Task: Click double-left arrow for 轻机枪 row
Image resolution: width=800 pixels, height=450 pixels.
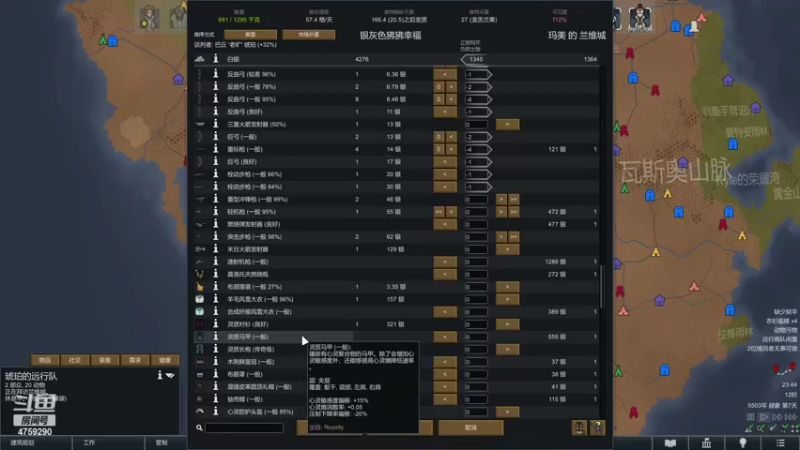Action: pos(439,212)
